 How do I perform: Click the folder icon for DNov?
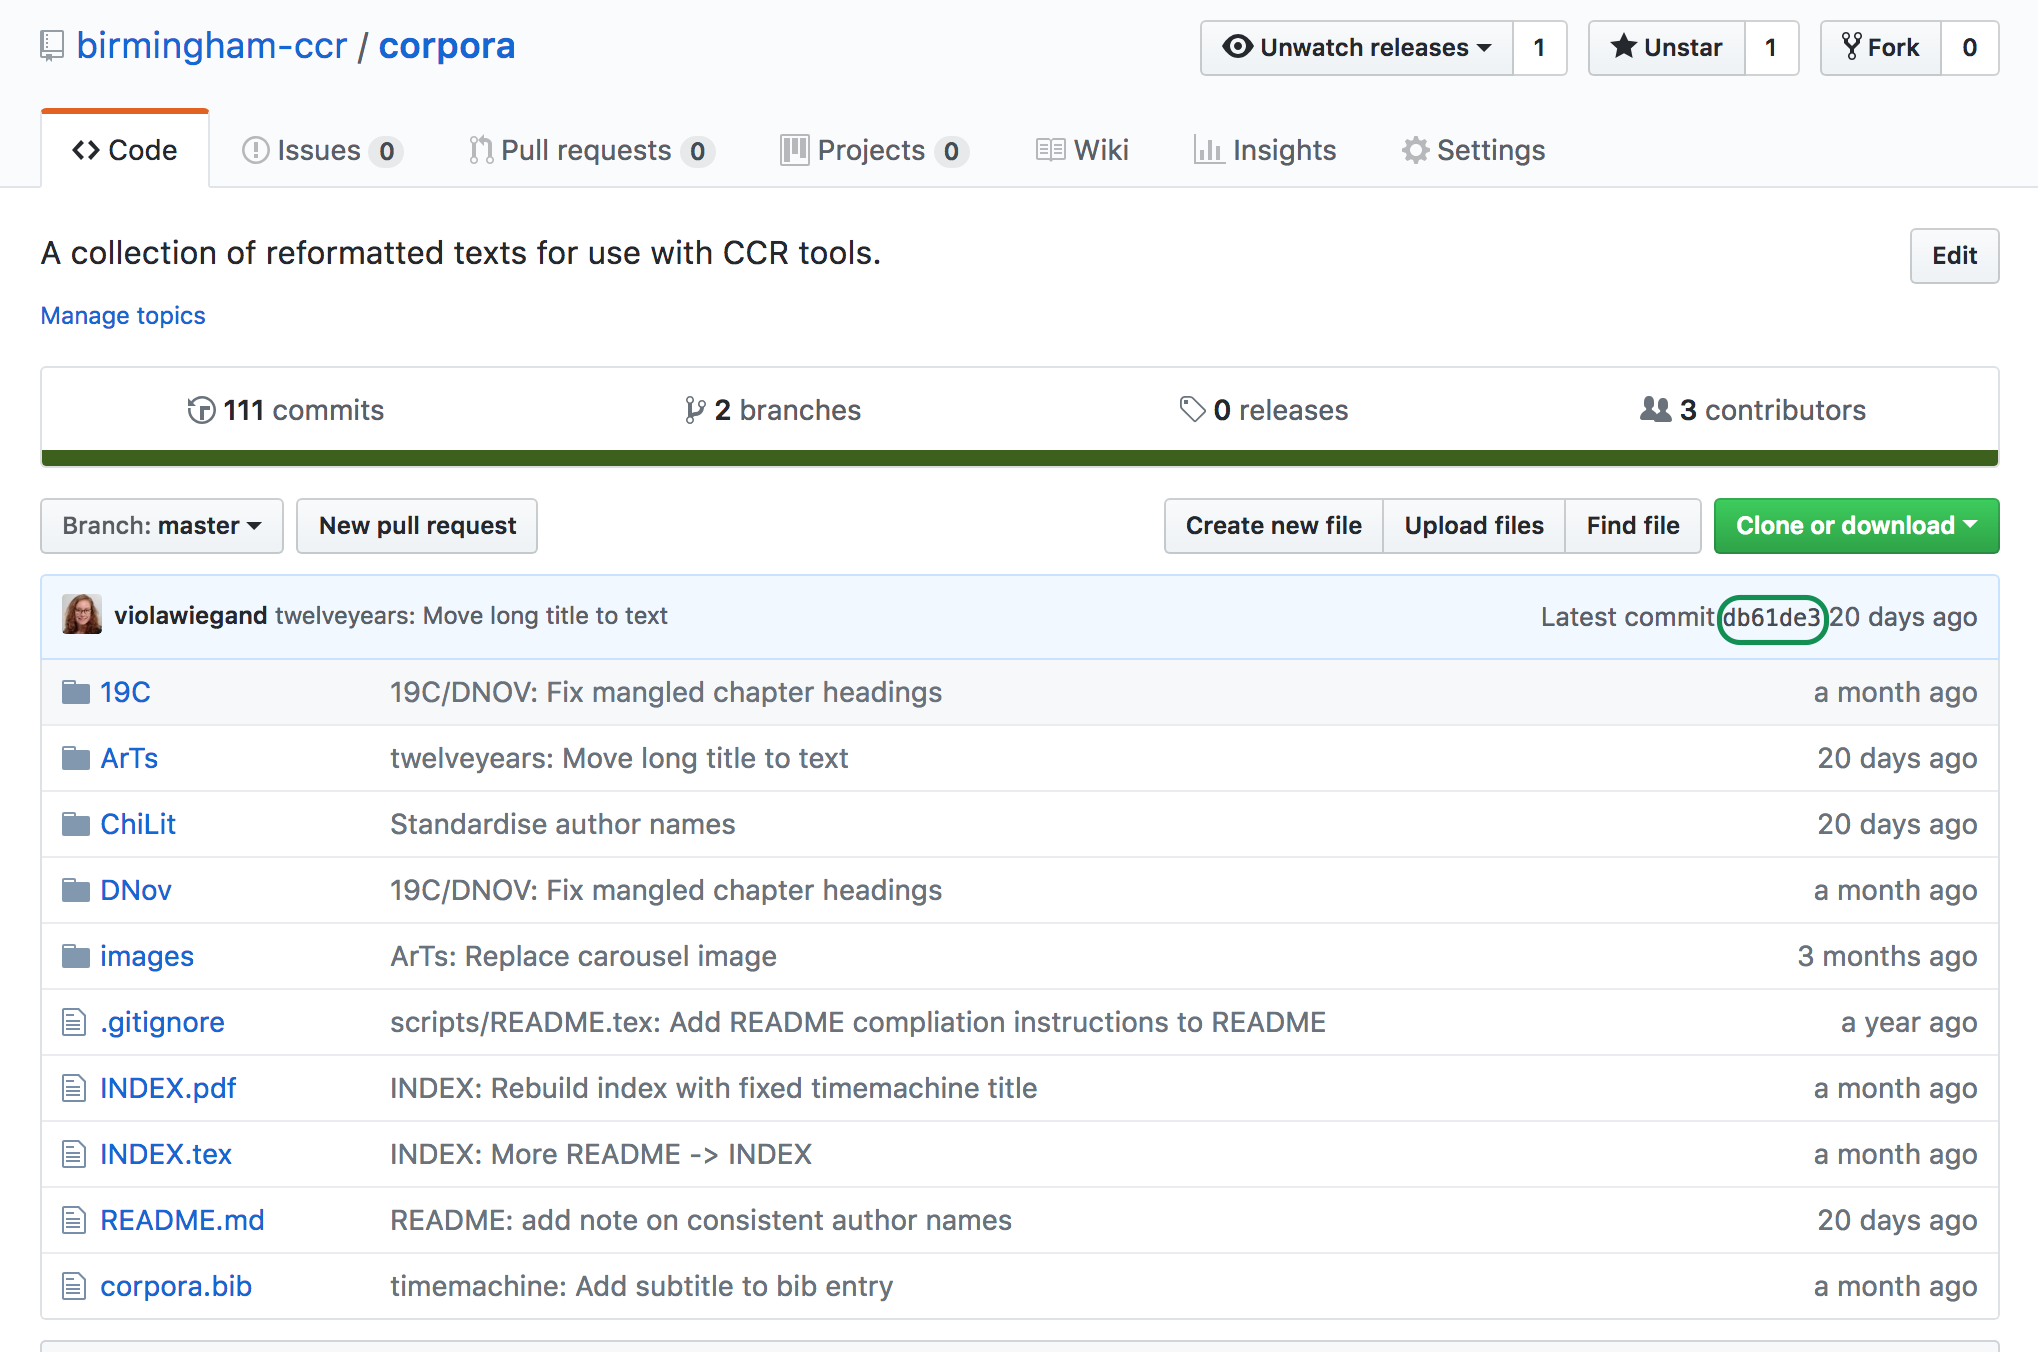pyautogui.click(x=76, y=890)
